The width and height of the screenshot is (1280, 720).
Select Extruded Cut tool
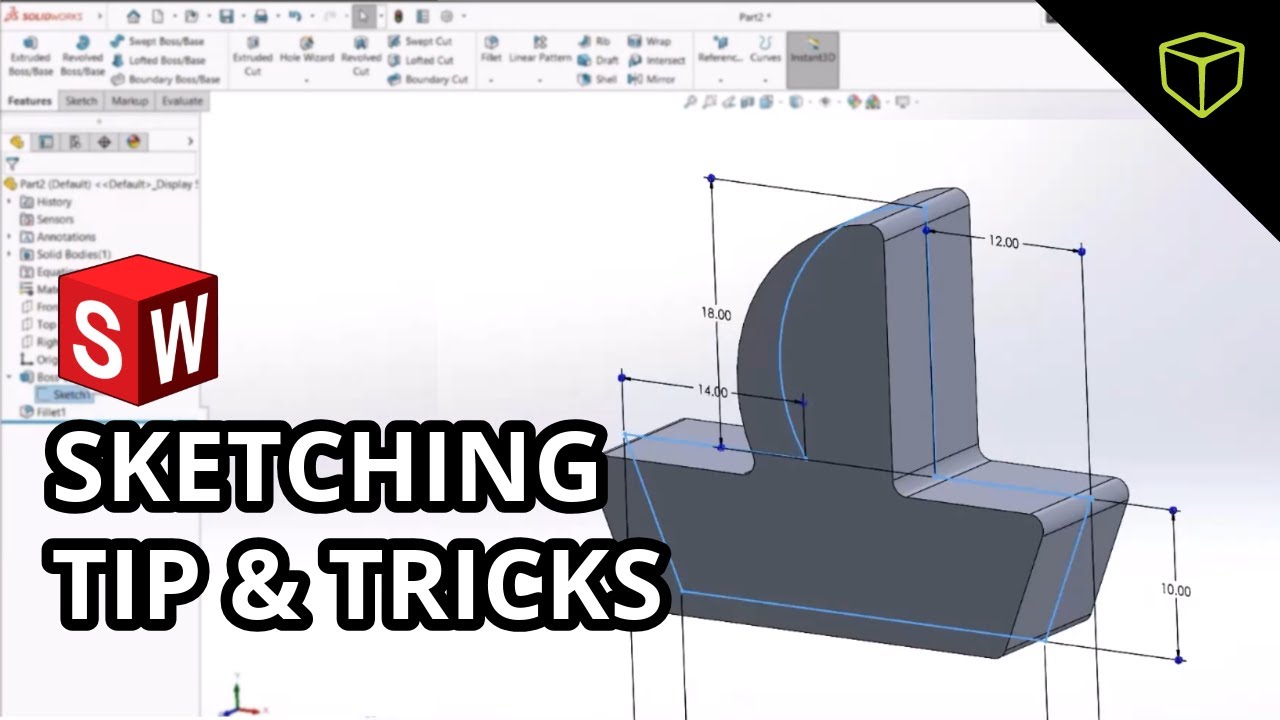tap(252, 56)
